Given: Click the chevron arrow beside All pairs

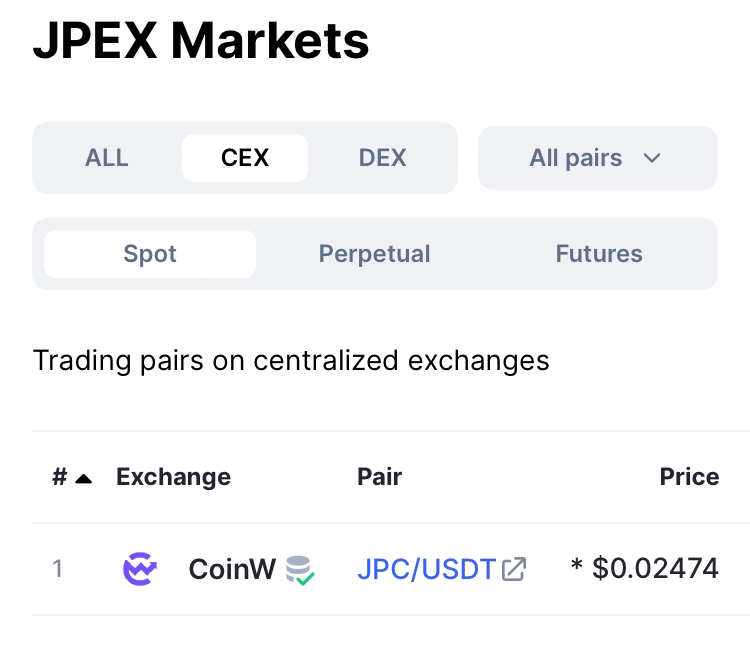Looking at the screenshot, I should [x=652, y=158].
